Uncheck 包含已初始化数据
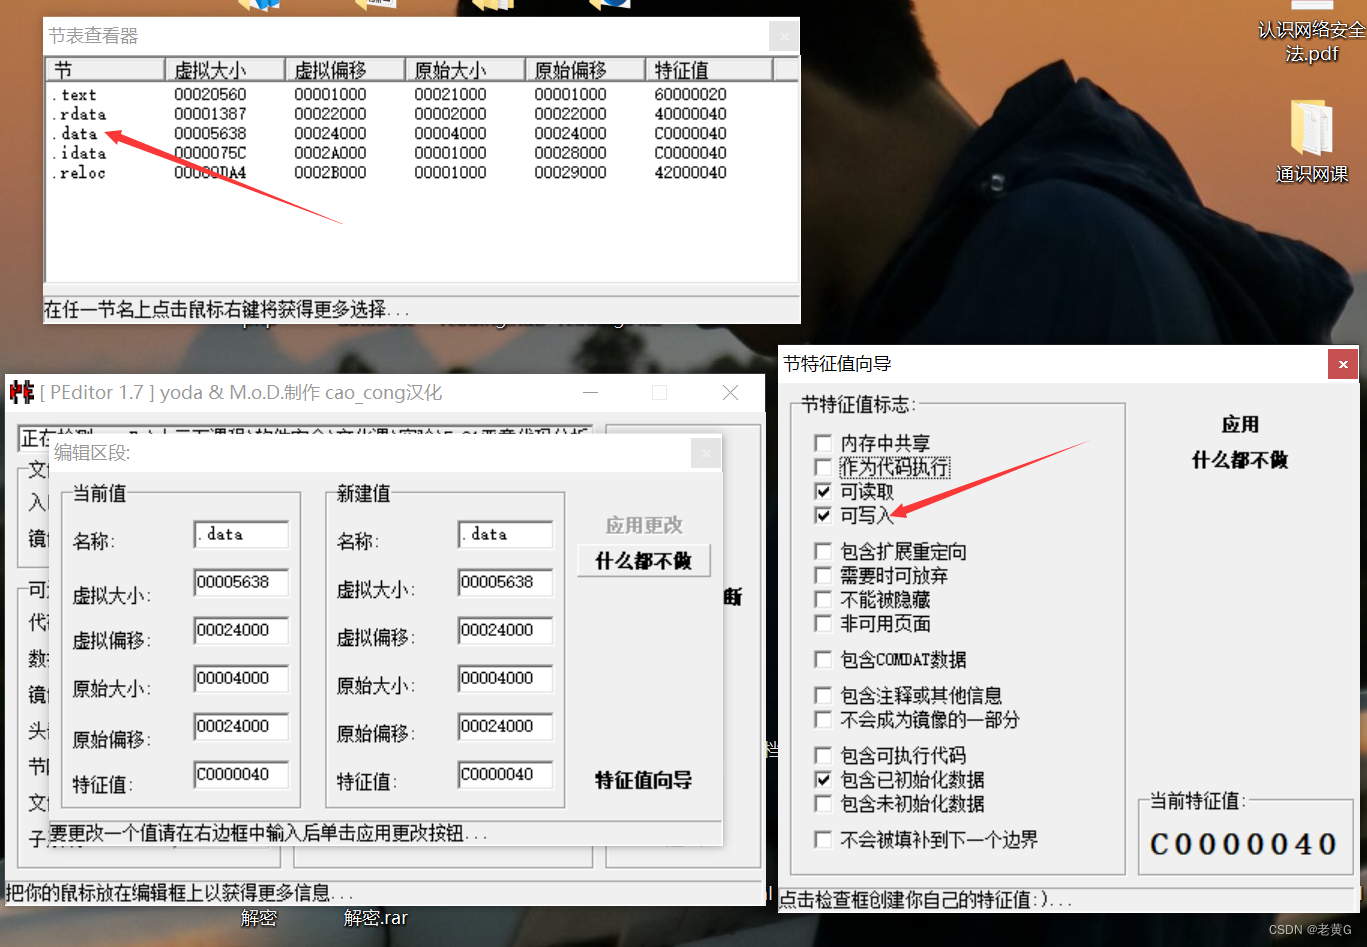 (823, 780)
